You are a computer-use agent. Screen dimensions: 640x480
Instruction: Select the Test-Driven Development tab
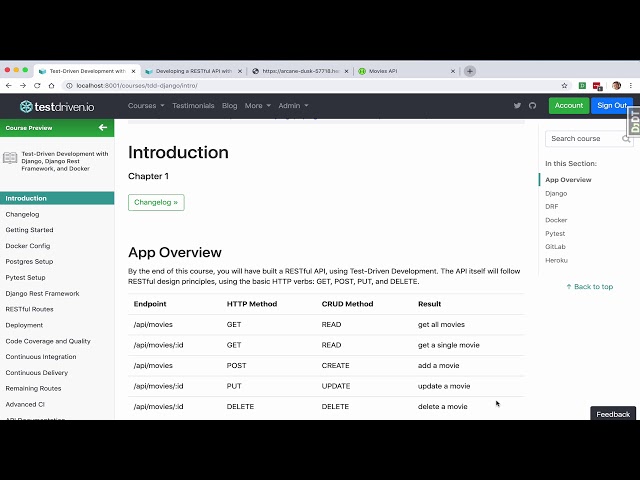[87, 71]
